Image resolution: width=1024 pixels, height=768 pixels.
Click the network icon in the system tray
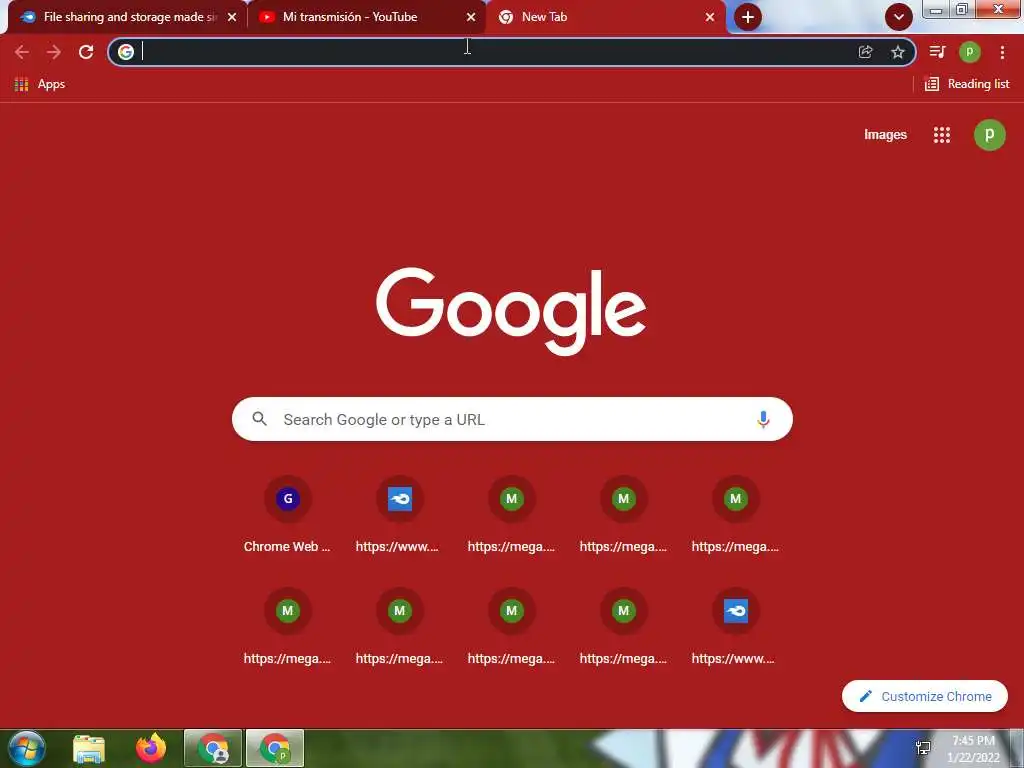(923, 748)
